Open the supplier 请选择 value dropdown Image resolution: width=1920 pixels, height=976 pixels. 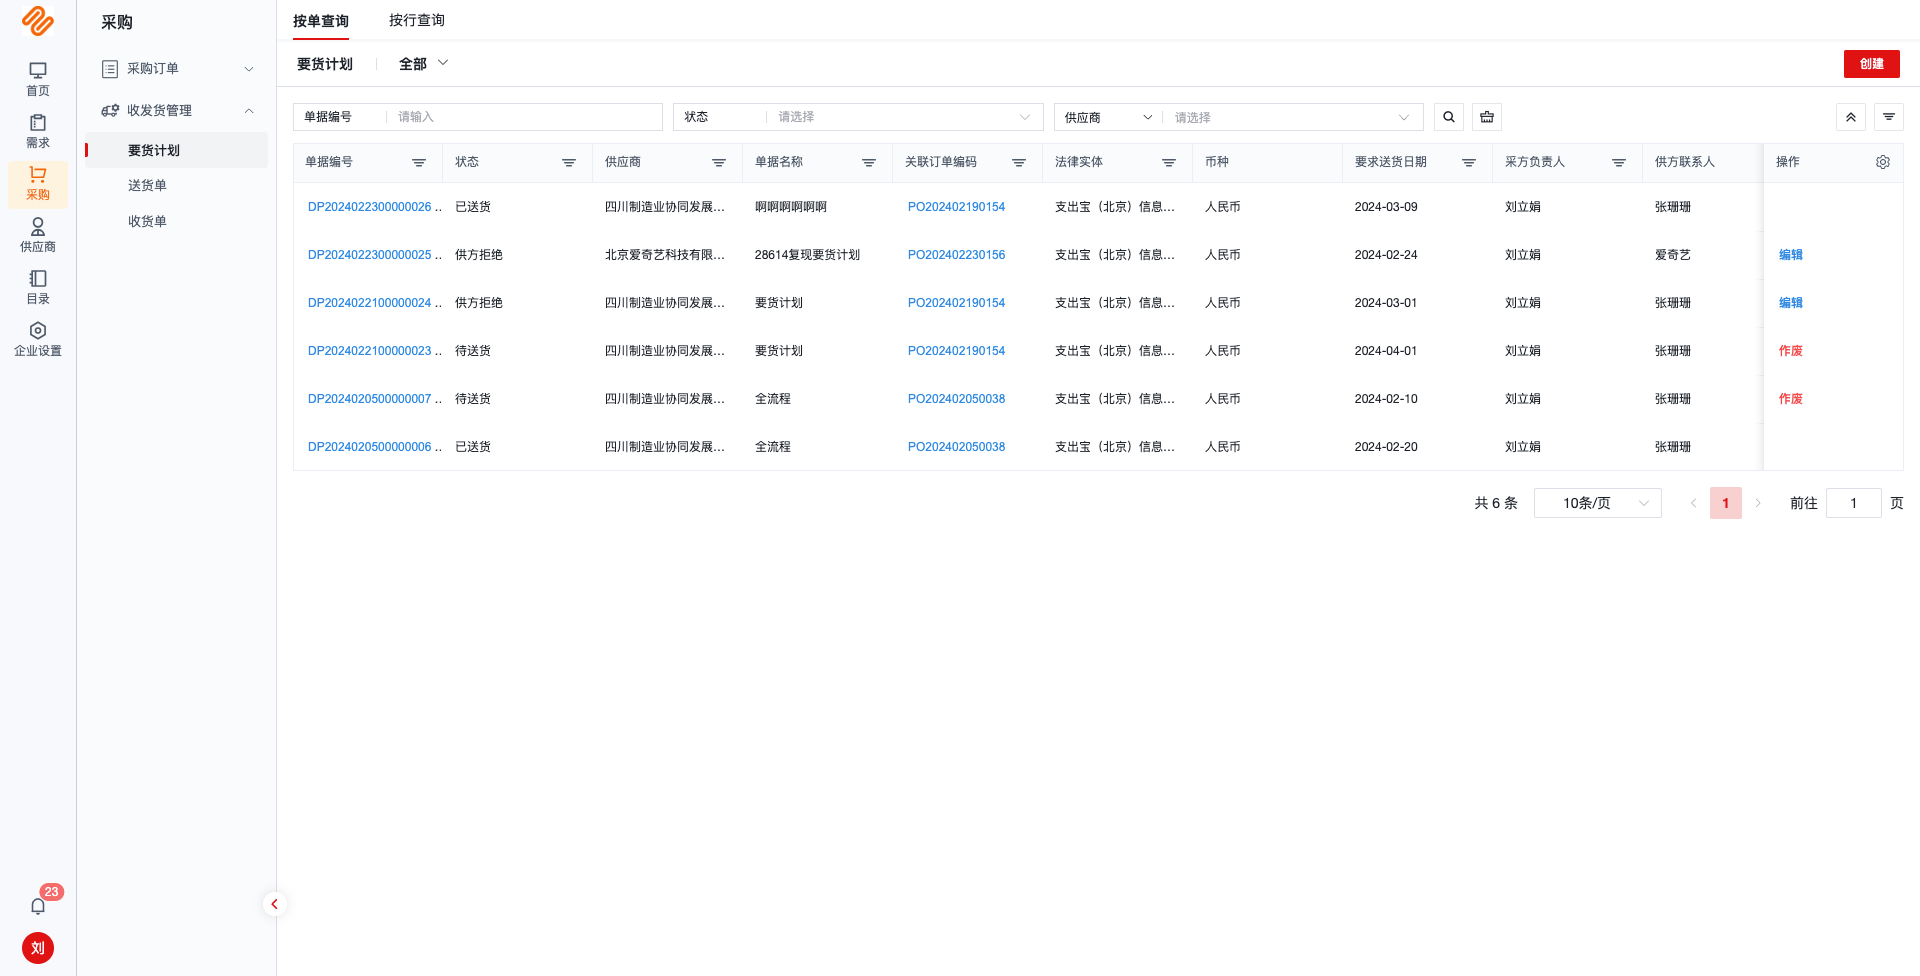click(x=1292, y=117)
